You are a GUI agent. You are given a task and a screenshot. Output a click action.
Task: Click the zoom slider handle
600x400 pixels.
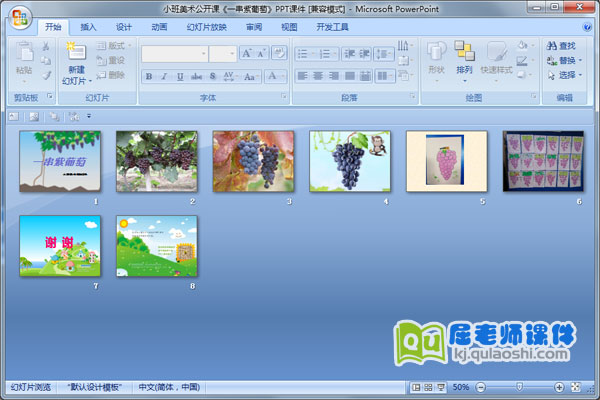pyautogui.click(x=519, y=387)
